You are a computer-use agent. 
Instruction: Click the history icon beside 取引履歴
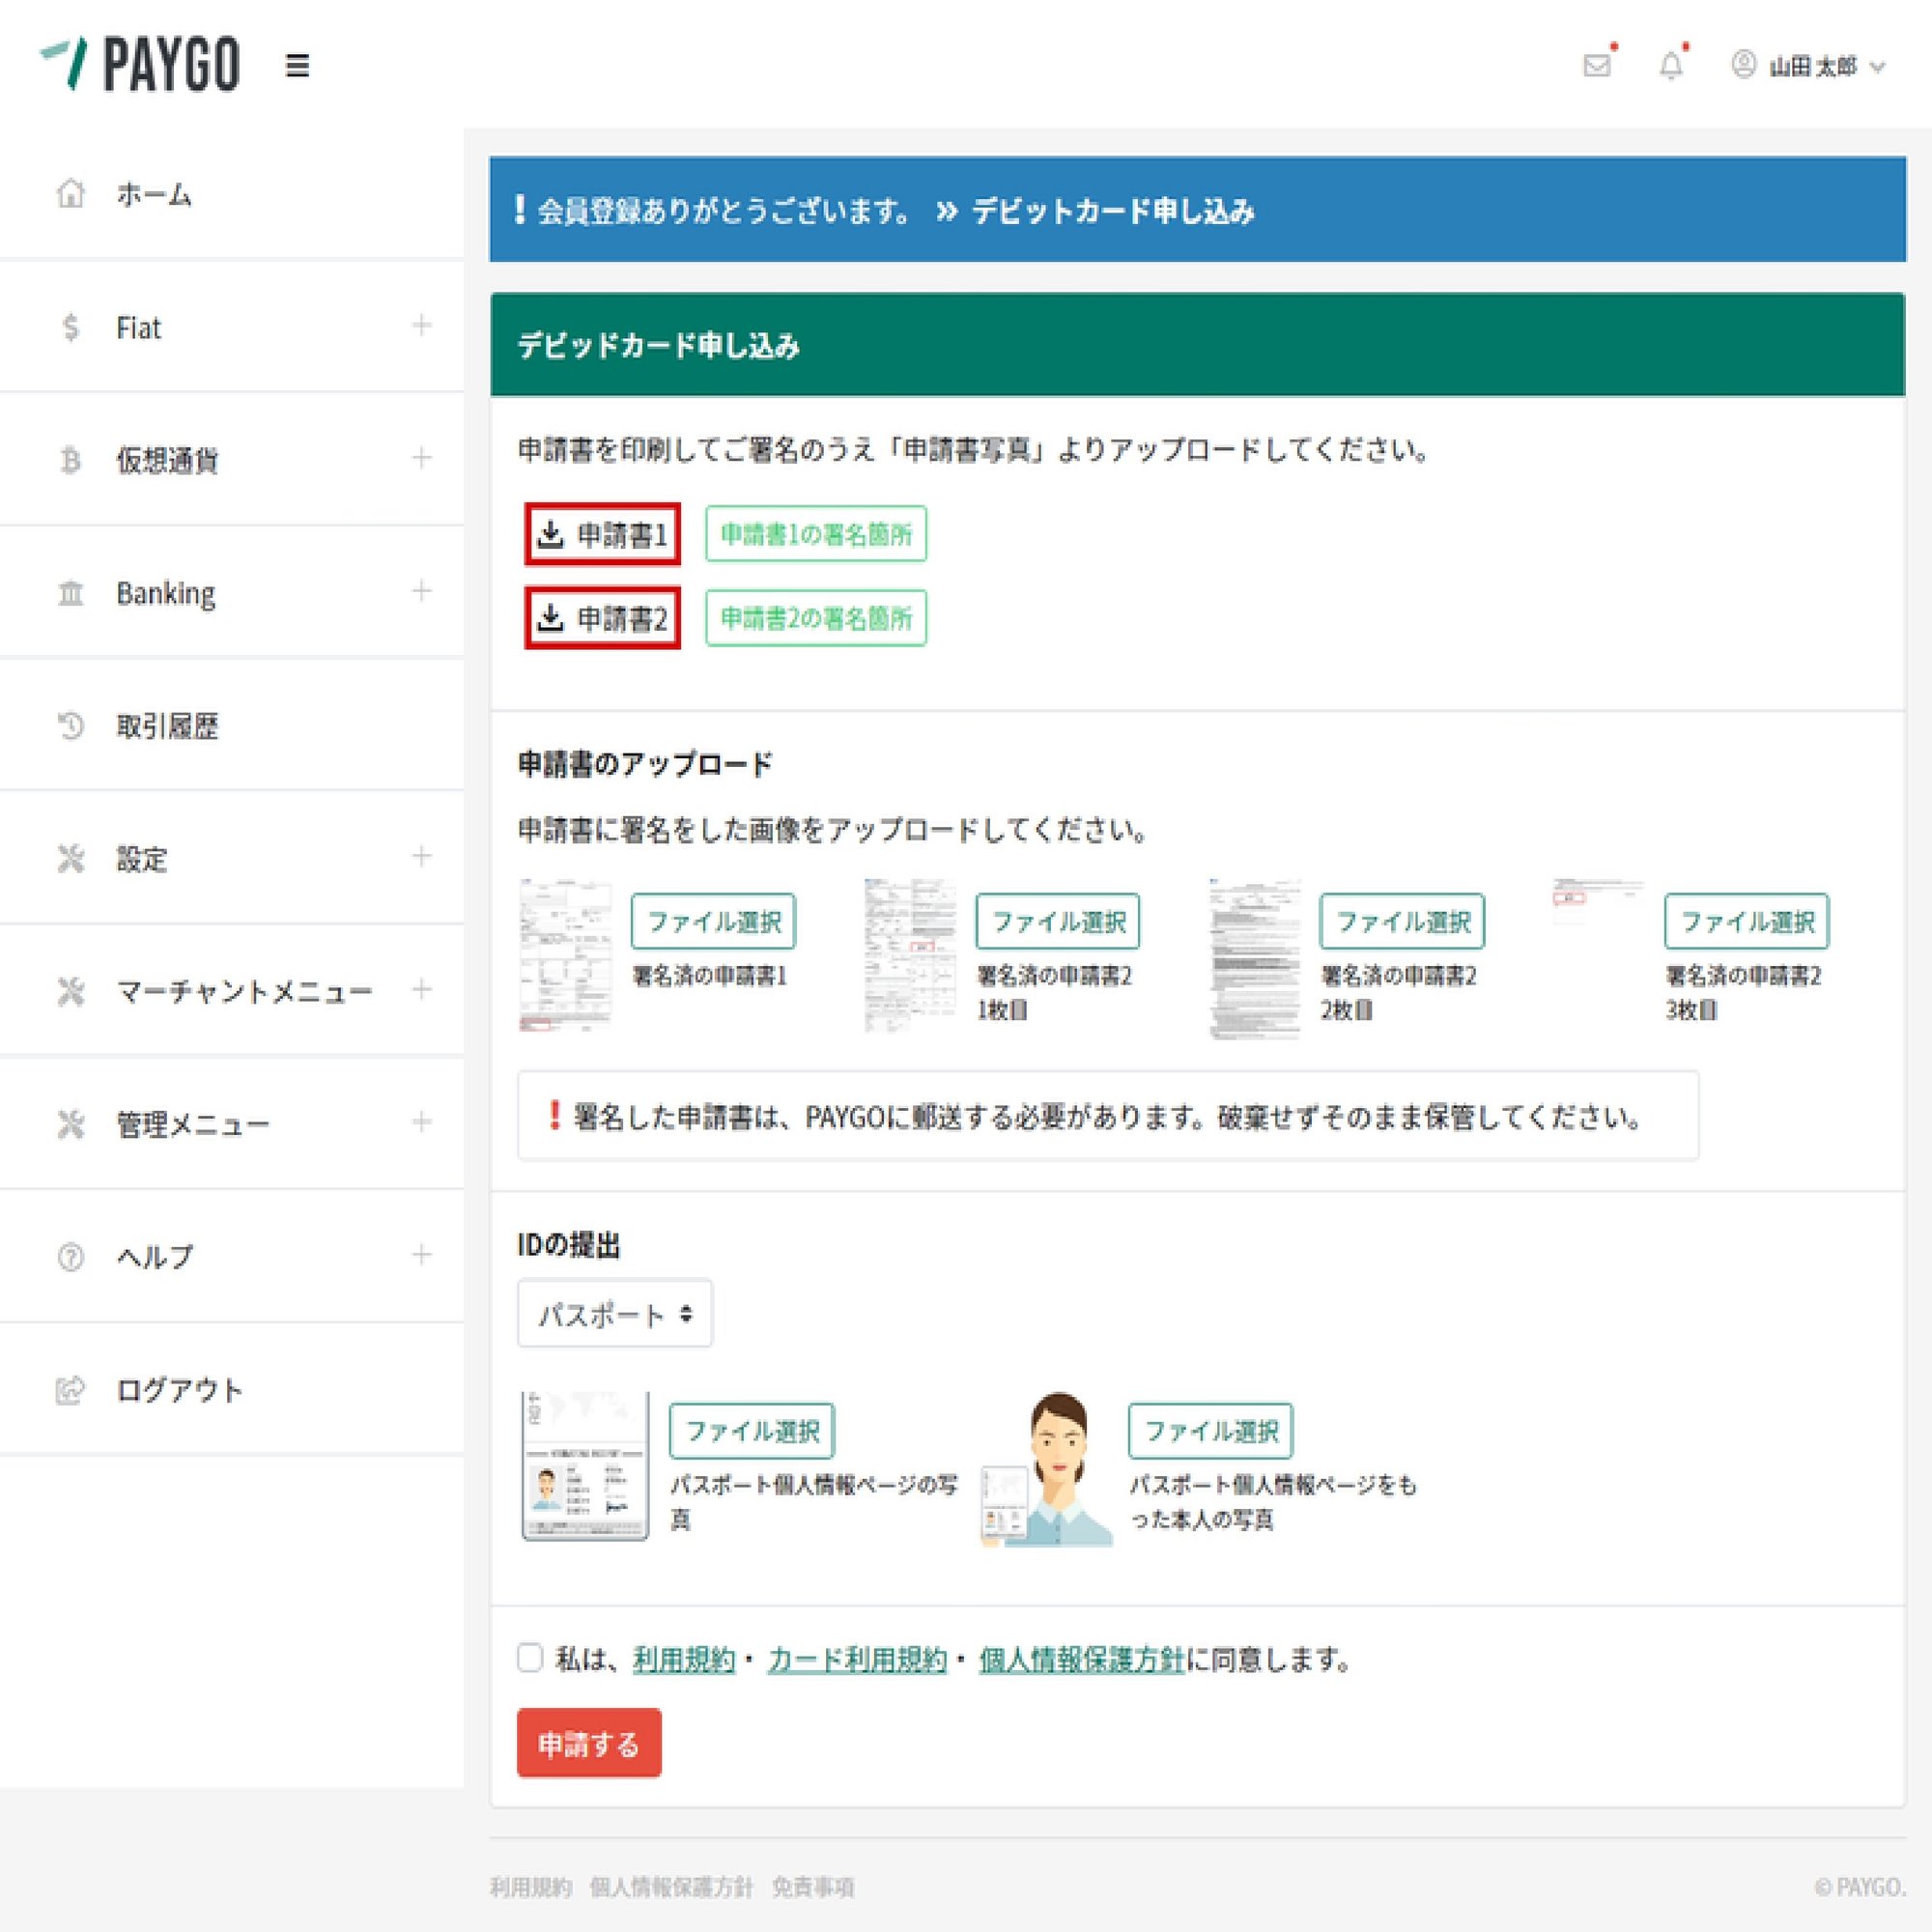click(70, 726)
